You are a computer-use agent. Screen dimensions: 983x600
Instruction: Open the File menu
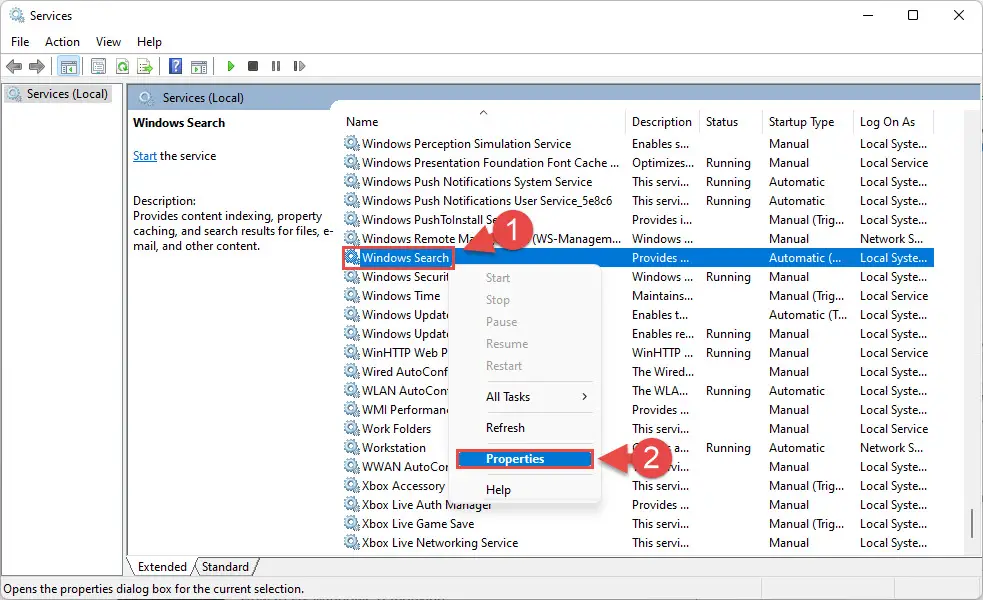[20, 41]
